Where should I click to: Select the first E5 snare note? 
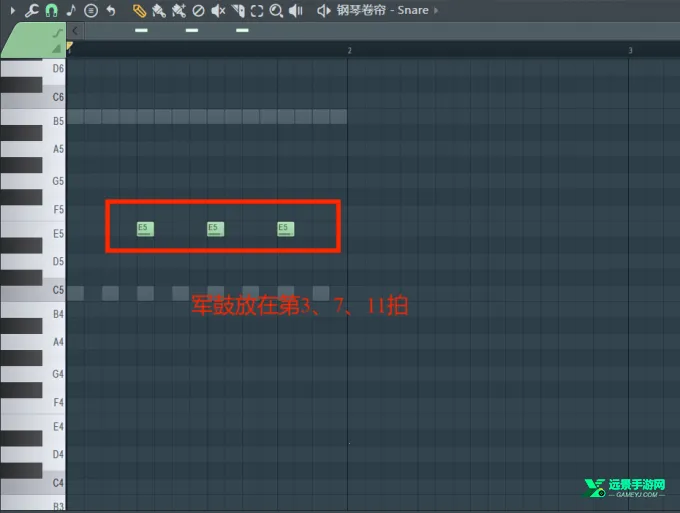point(145,229)
